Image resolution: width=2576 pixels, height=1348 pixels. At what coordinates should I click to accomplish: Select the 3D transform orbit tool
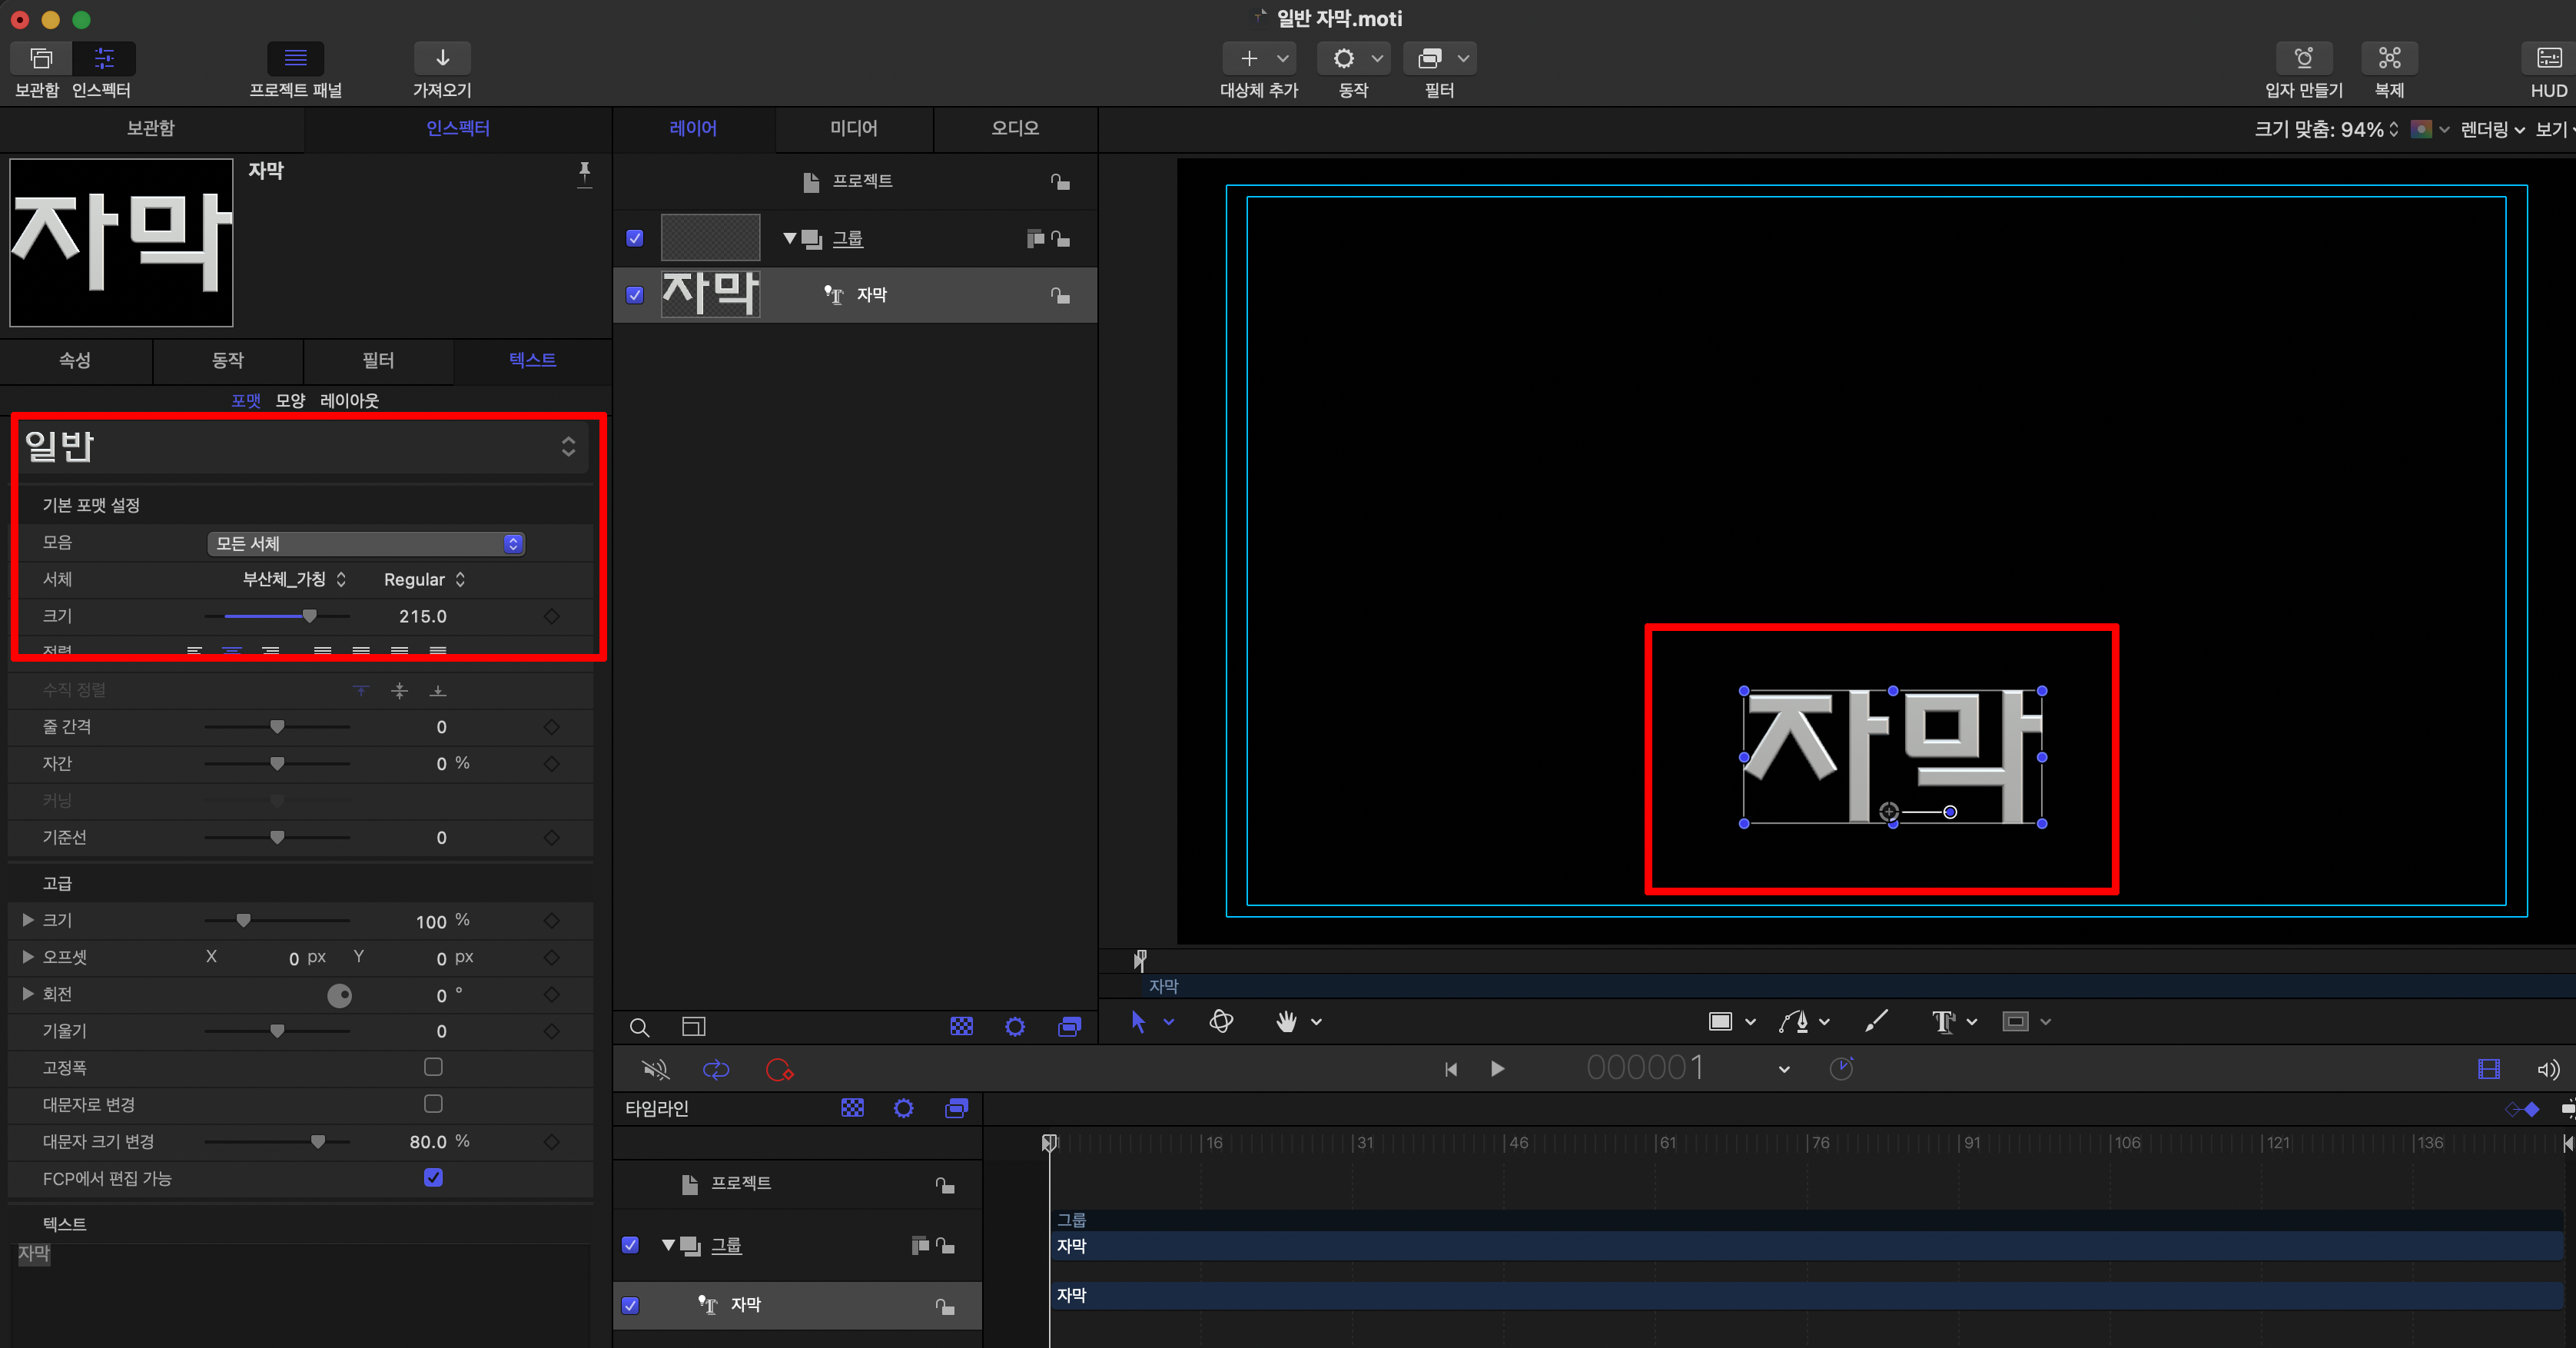coord(1221,1021)
